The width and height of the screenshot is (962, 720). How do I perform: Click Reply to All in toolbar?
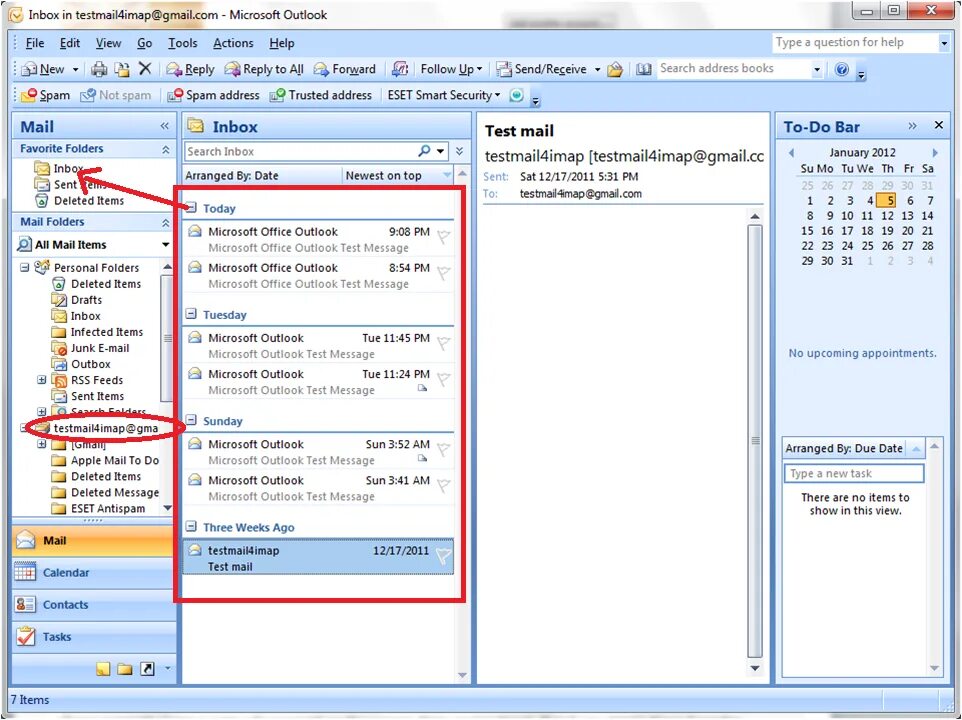(x=264, y=69)
